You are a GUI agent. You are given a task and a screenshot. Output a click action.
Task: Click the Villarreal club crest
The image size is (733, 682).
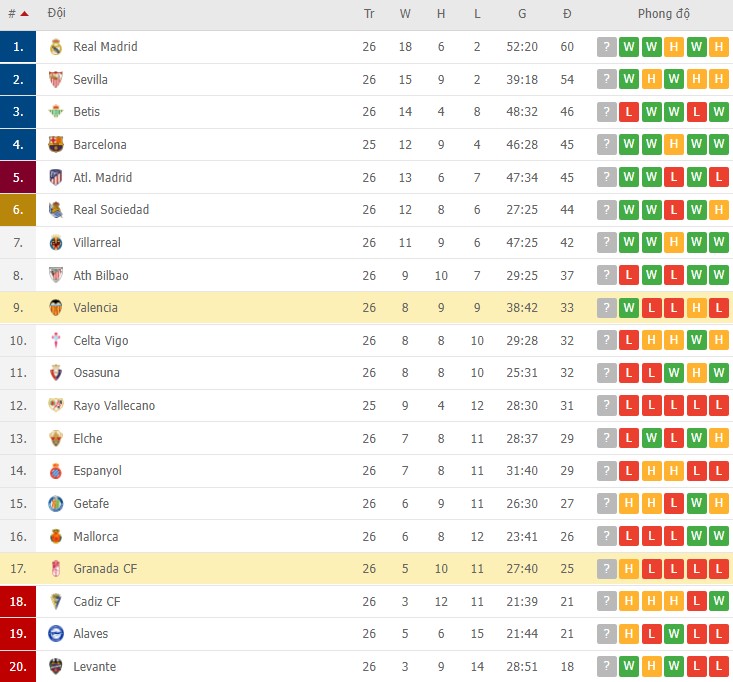(56, 243)
